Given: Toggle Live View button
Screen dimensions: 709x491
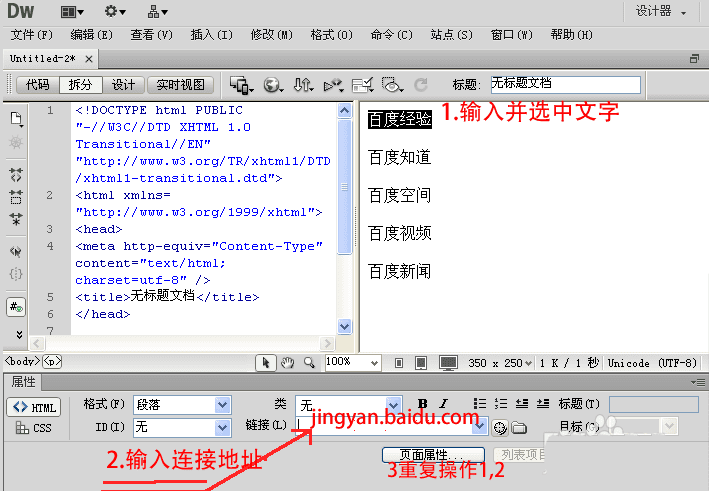Looking at the screenshot, I should click(x=180, y=85).
